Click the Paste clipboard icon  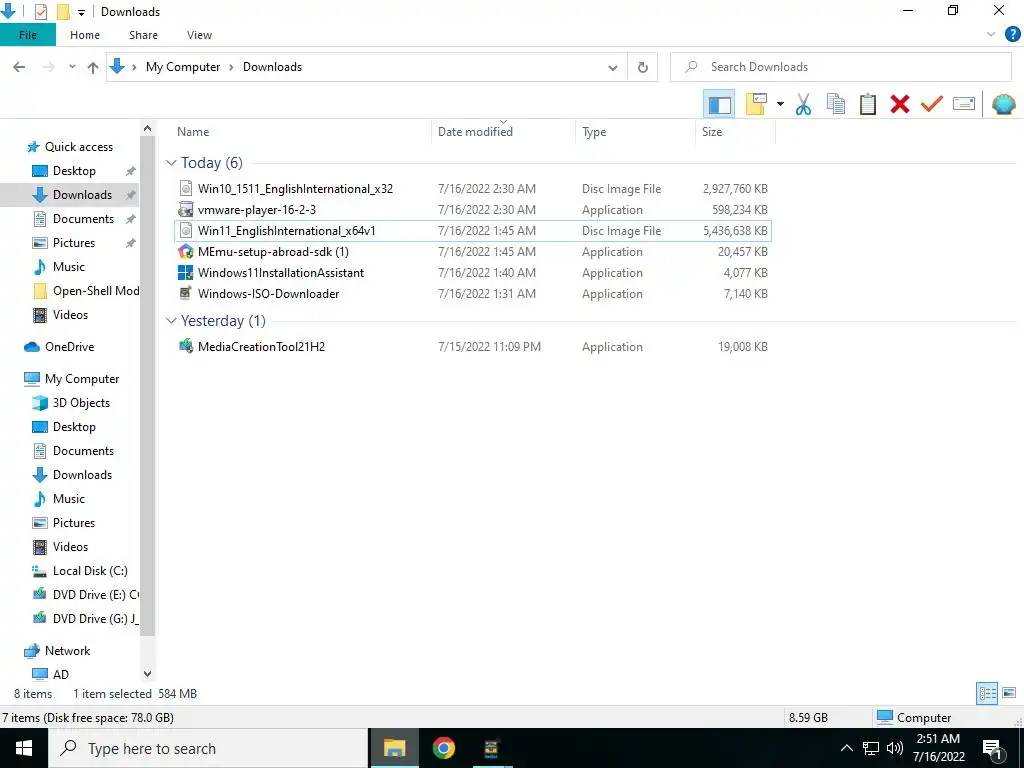[868, 104]
